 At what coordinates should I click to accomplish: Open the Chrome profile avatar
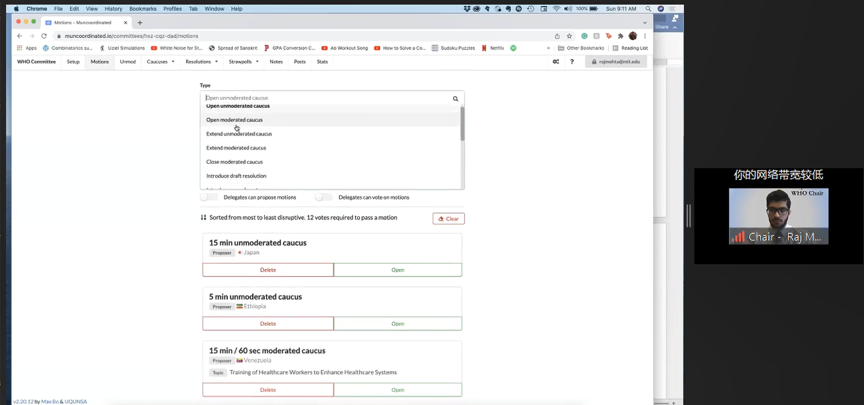coord(633,36)
